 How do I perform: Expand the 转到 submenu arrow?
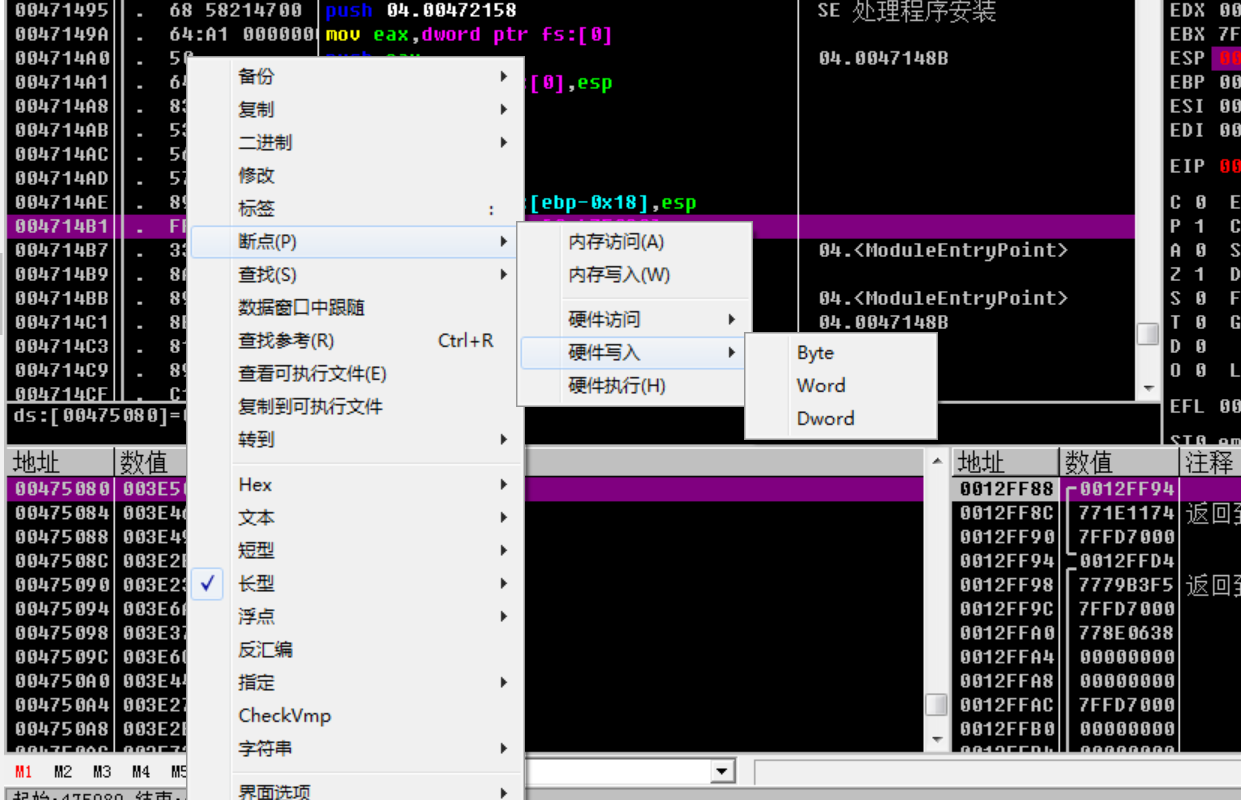(503, 440)
